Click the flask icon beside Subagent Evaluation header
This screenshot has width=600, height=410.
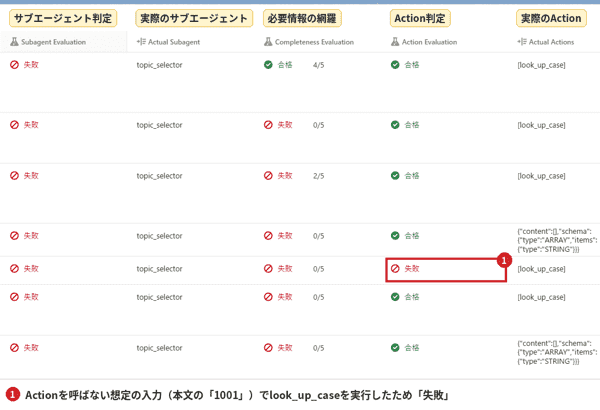pos(14,42)
